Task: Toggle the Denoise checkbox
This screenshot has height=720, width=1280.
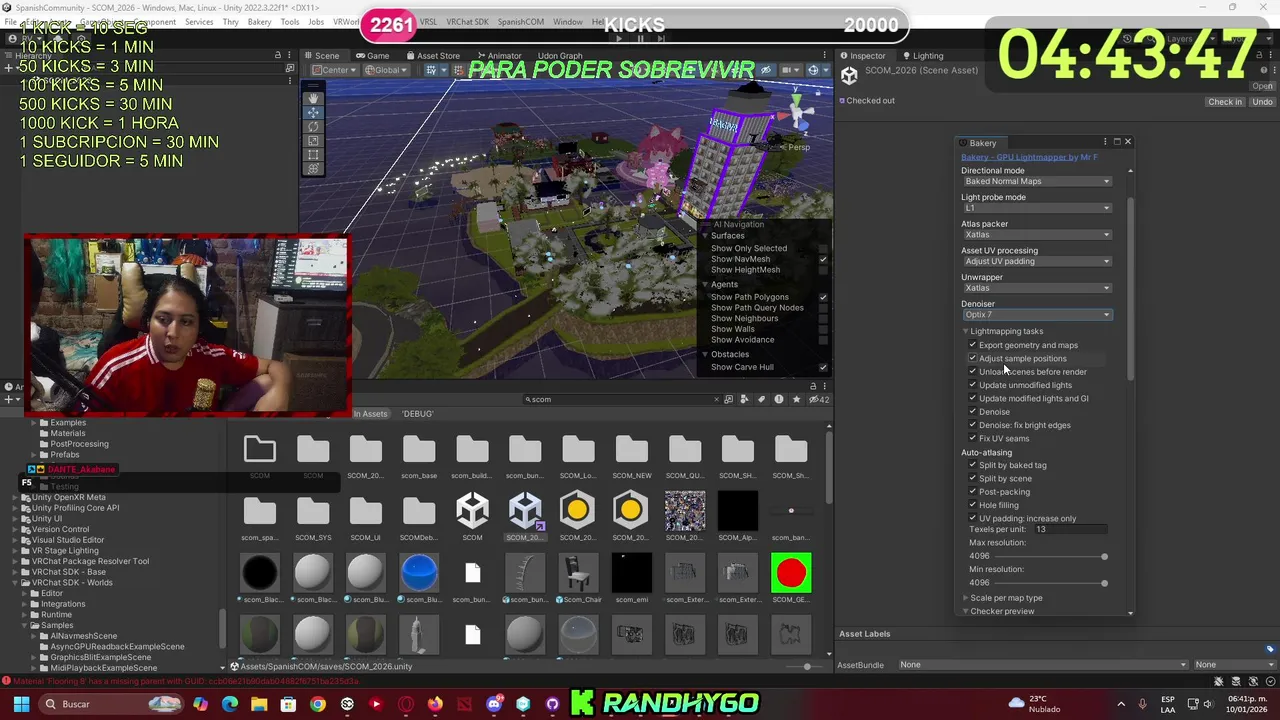Action: (x=972, y=411)
